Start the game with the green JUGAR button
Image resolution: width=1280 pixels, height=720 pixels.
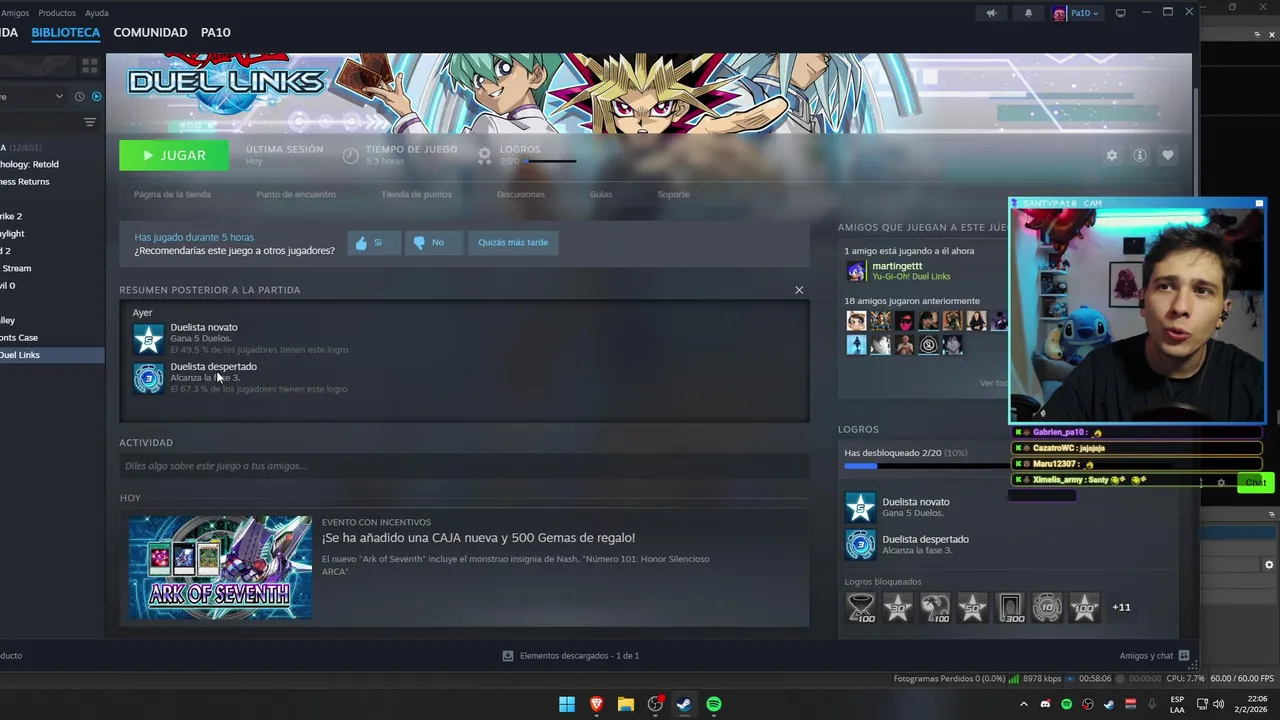tap(174, 155)
